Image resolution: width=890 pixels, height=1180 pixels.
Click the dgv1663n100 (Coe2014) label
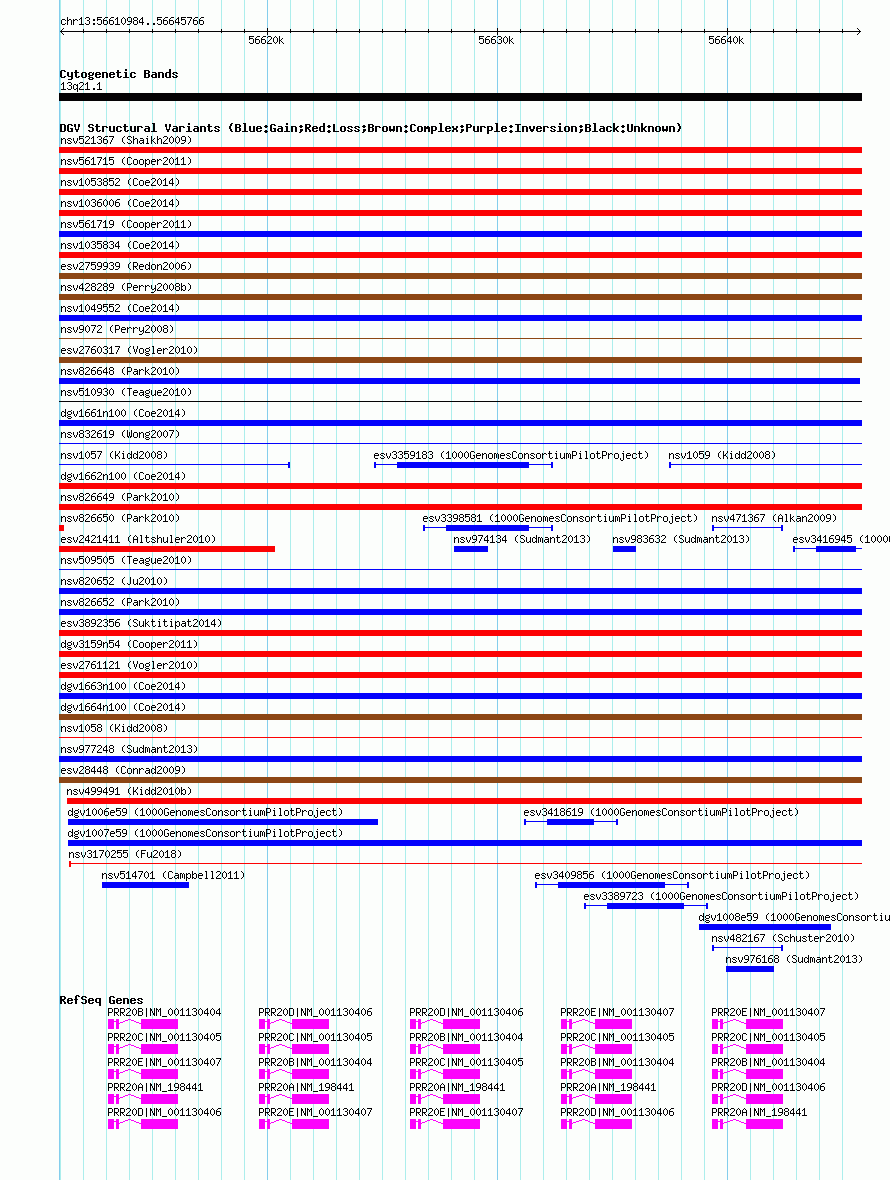pos(123,687)
